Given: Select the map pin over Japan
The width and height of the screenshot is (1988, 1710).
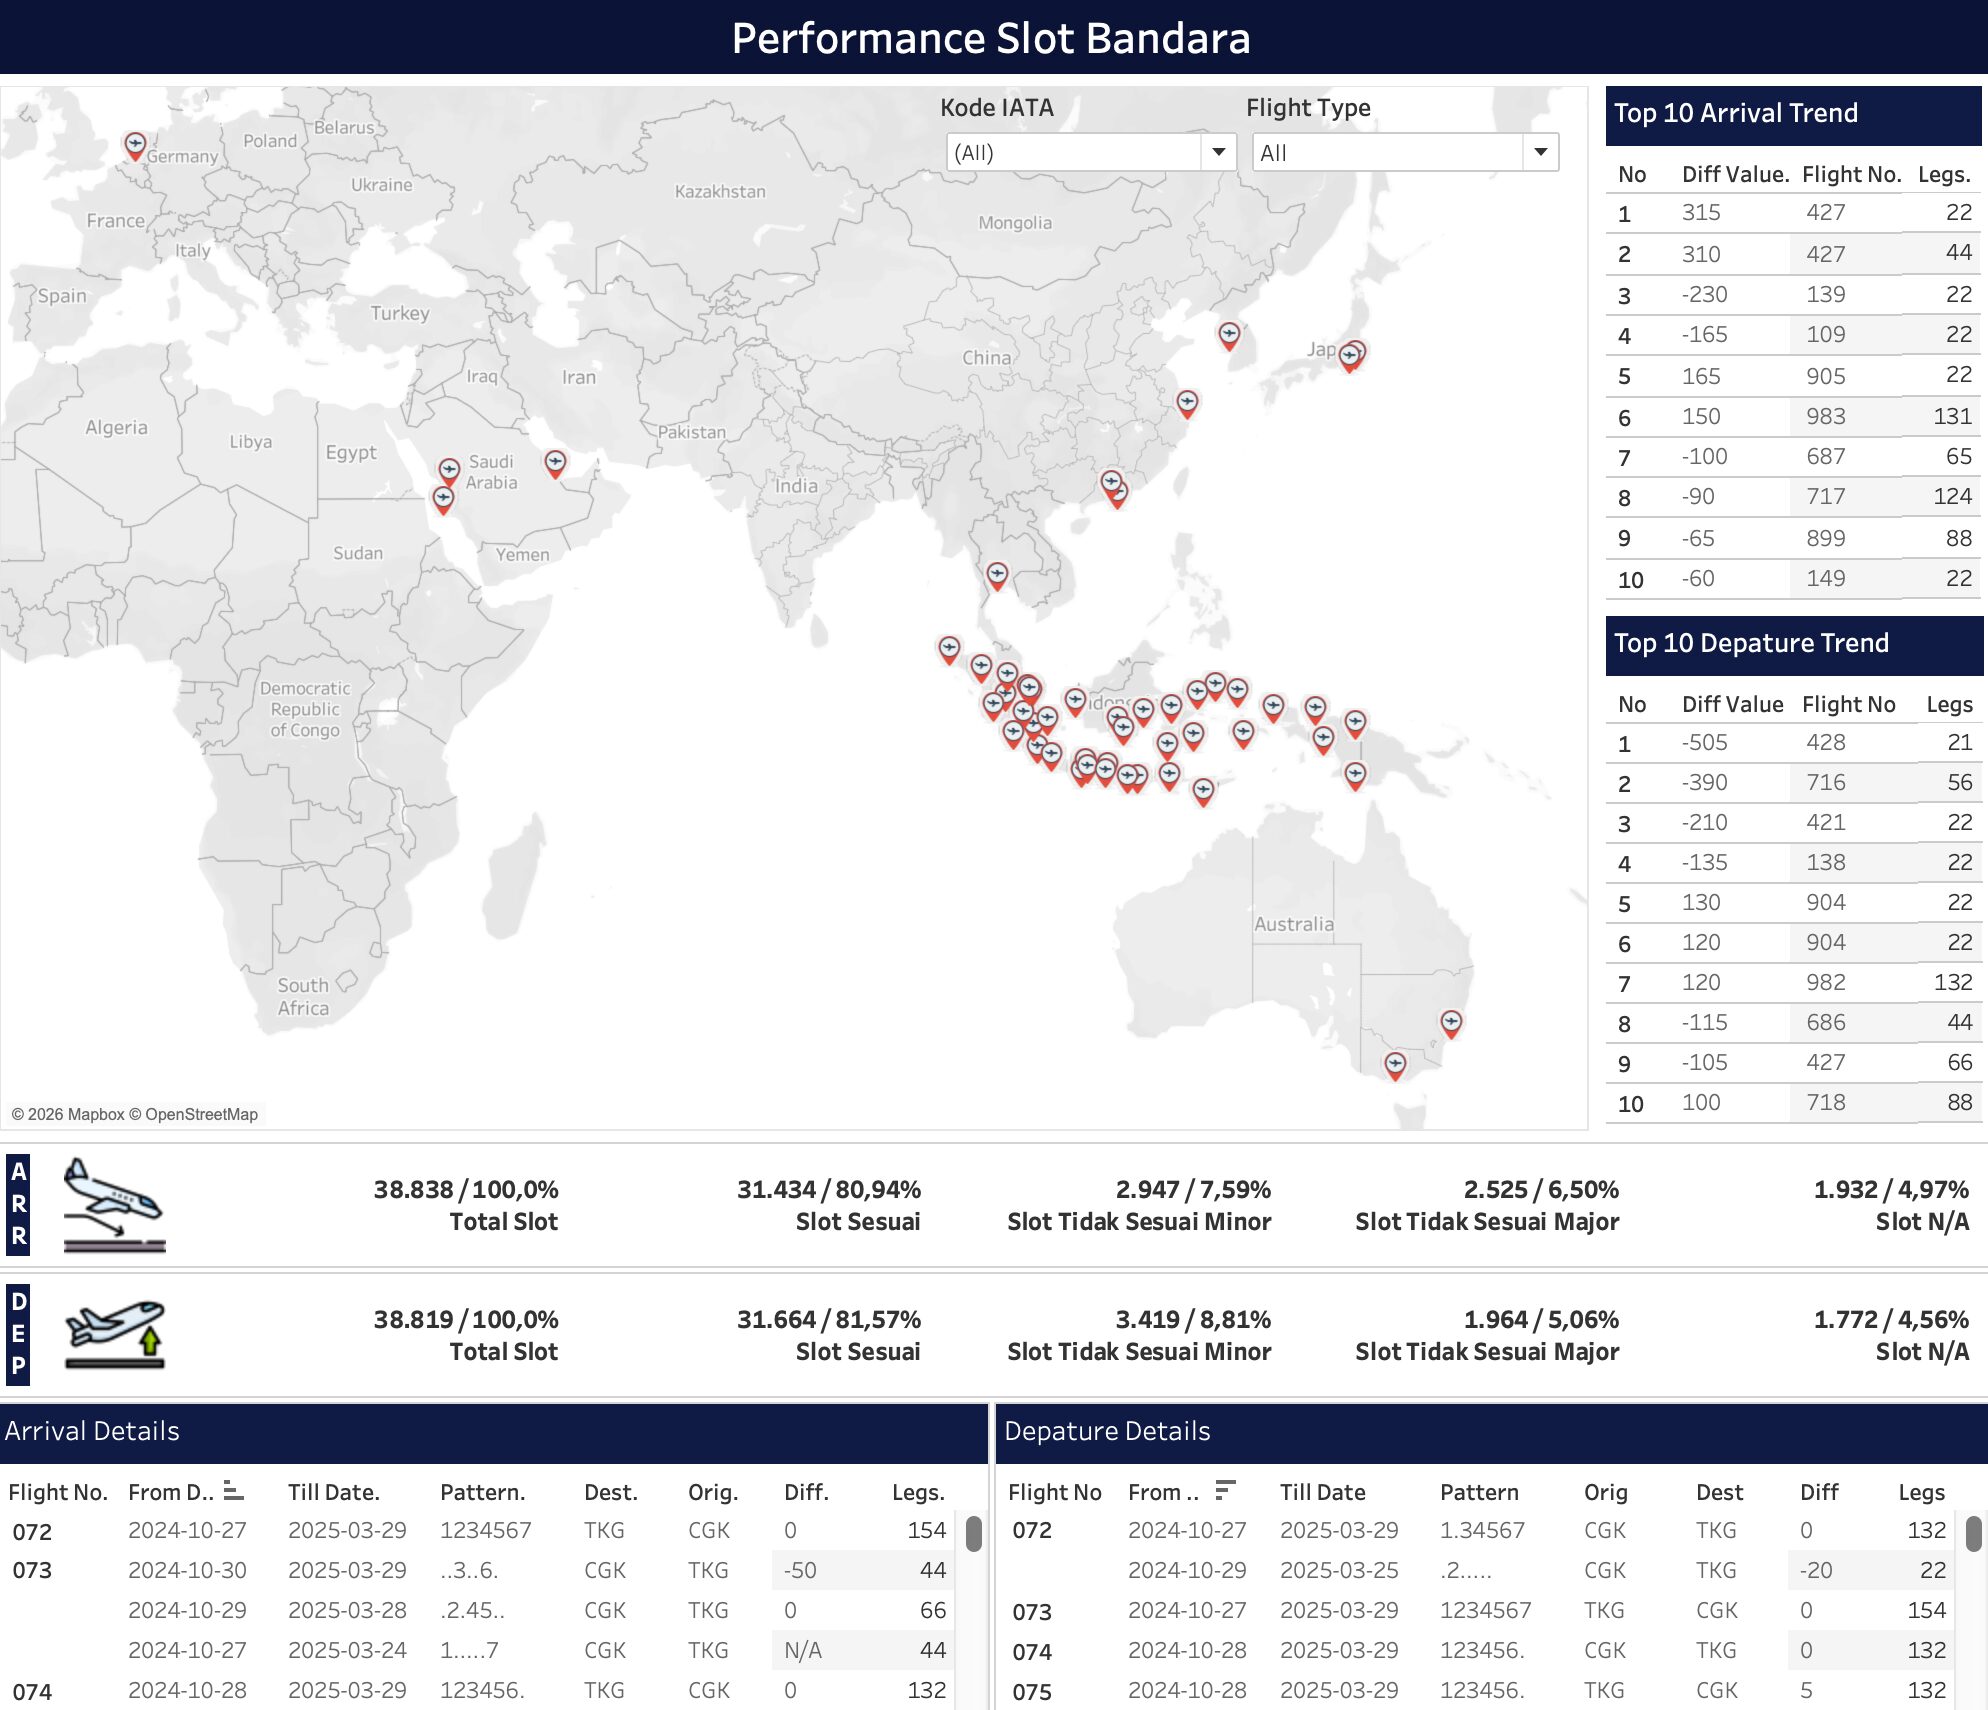Looking at the screenshot, I should 1352,352.
